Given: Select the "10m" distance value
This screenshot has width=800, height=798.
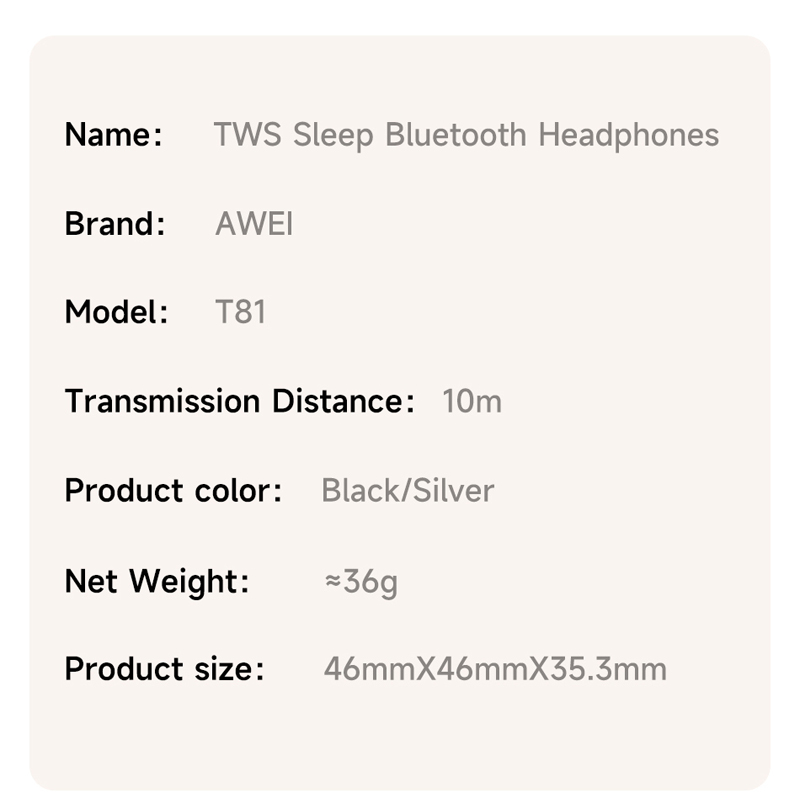Looking at the screenshot, I should click(472, 402).
